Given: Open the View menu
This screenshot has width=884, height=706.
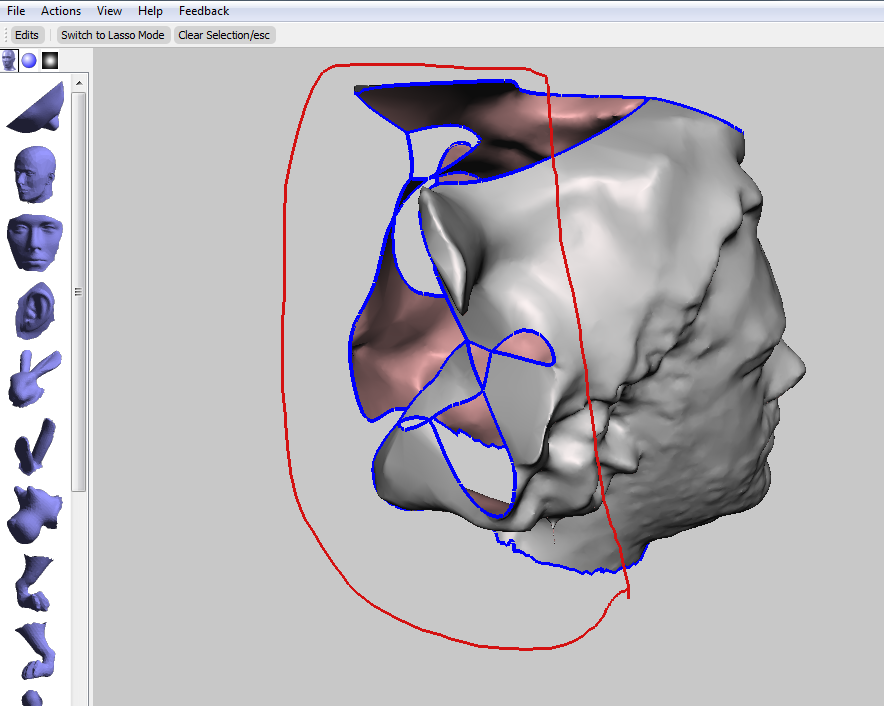Looking at the screenshot, I should click(x=109, y=11).
